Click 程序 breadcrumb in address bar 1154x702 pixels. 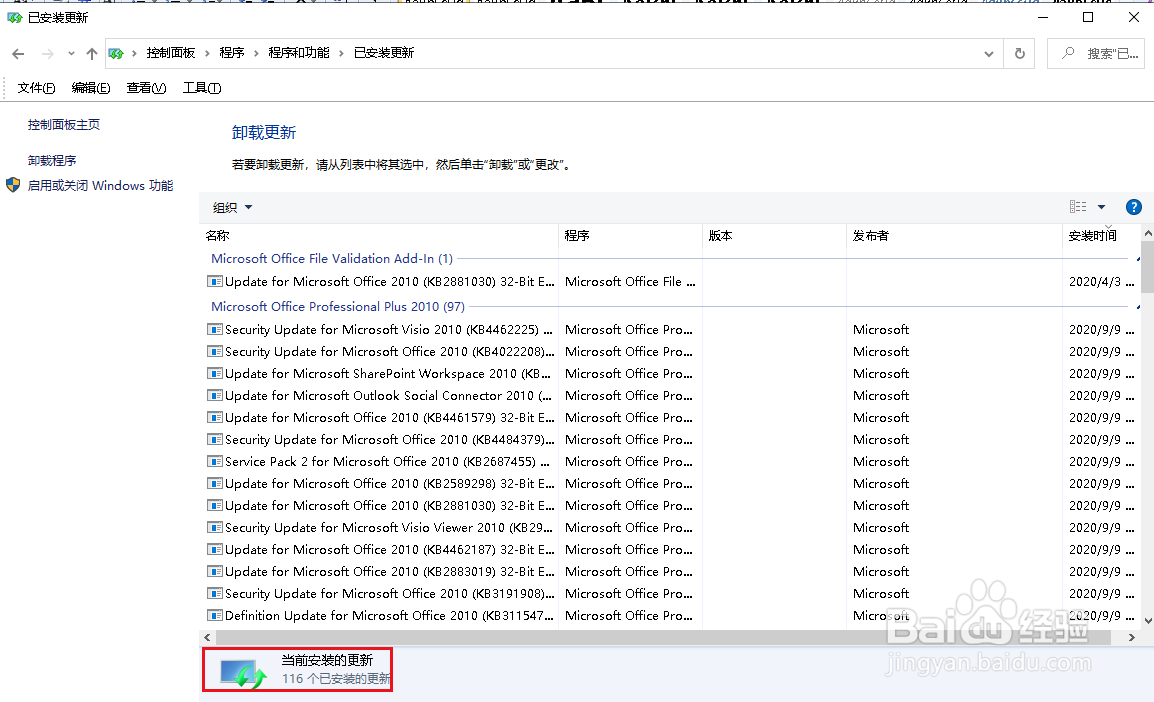coord(232,53)
